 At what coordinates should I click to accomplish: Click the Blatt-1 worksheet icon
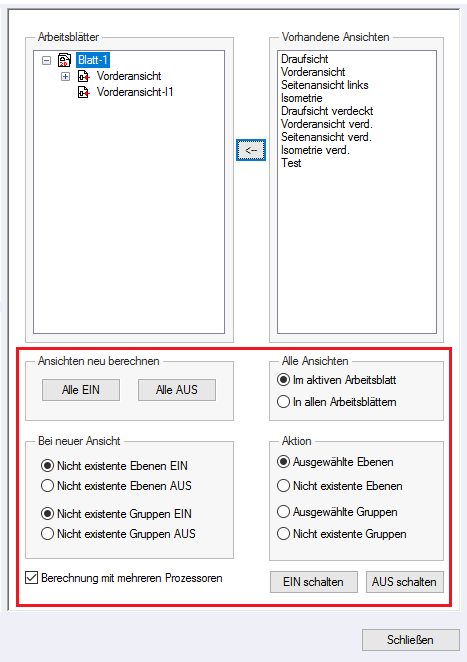pos(64,60)
